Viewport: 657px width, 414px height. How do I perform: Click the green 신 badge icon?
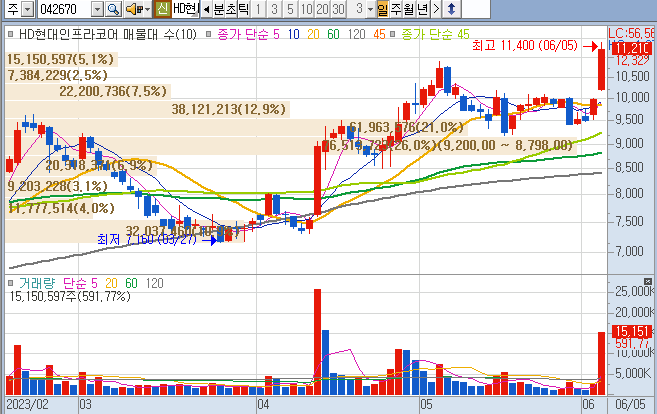[x=163, y=9]
